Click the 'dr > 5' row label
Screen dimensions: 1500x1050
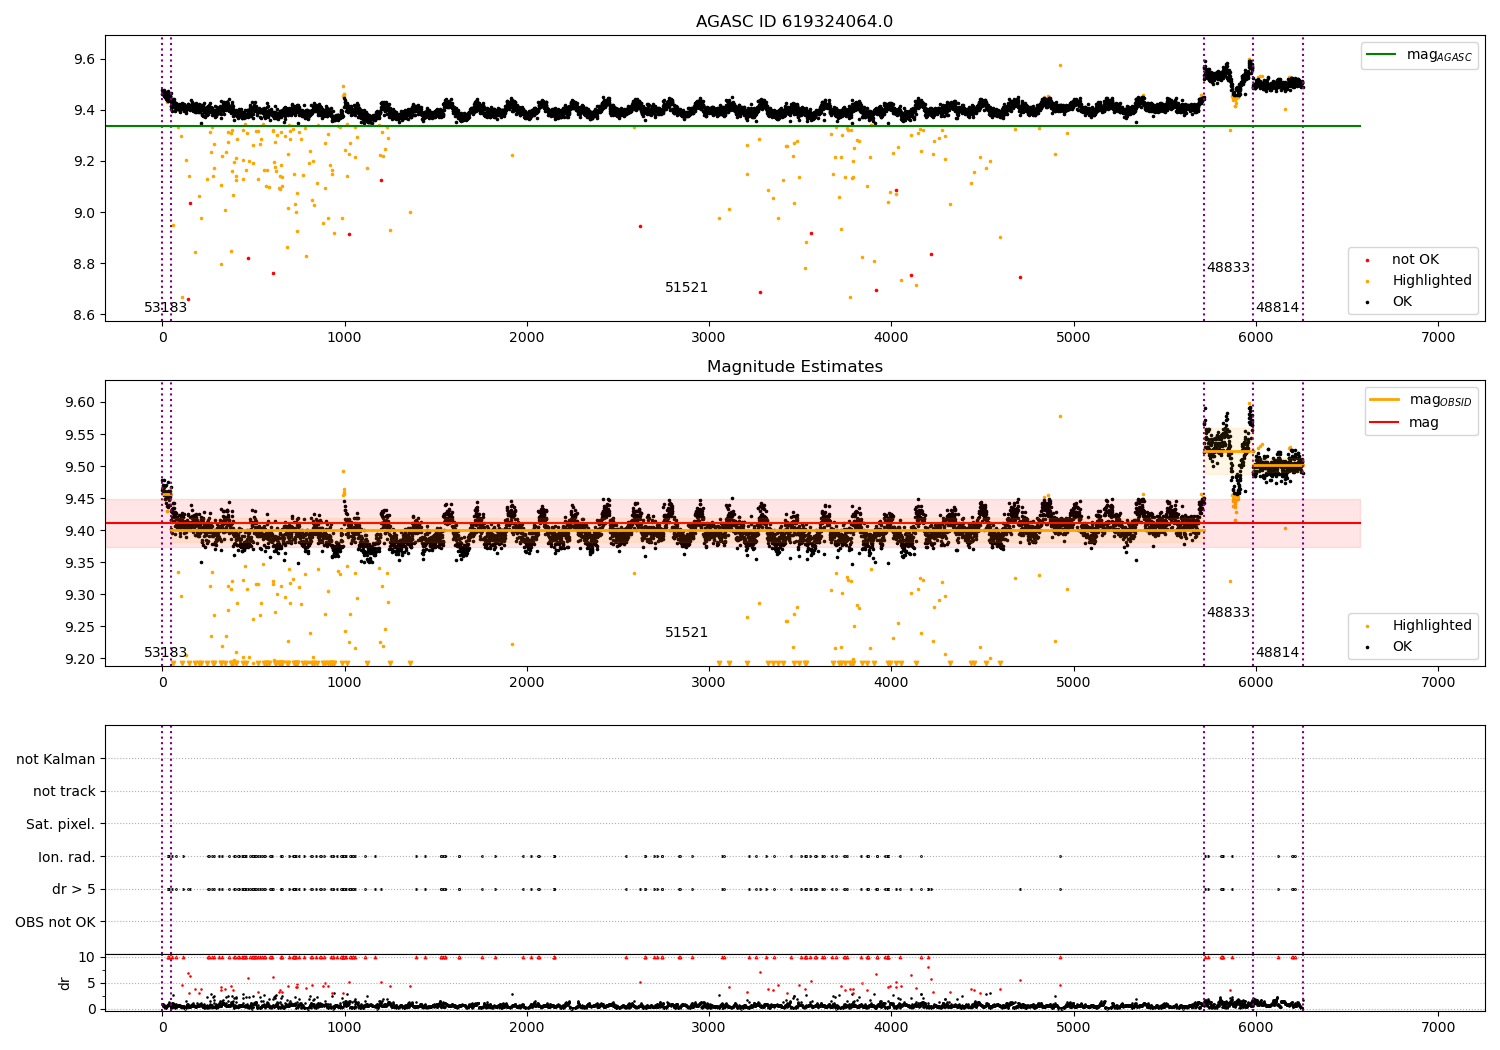coord(73,890)
